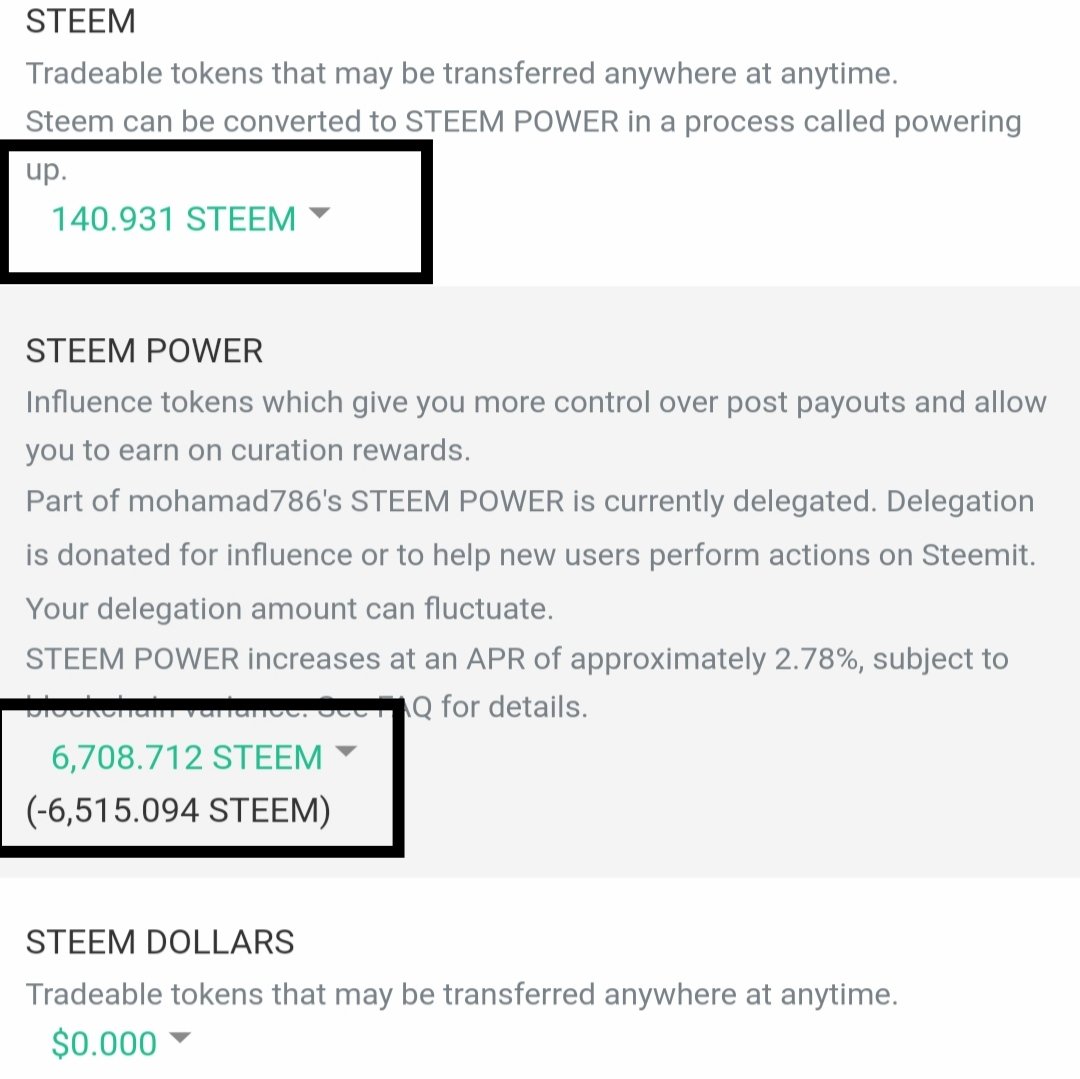Open the dropdown arrow beside $0.000
This screenshot has width=1080, height=1079.
[179, 1038]
